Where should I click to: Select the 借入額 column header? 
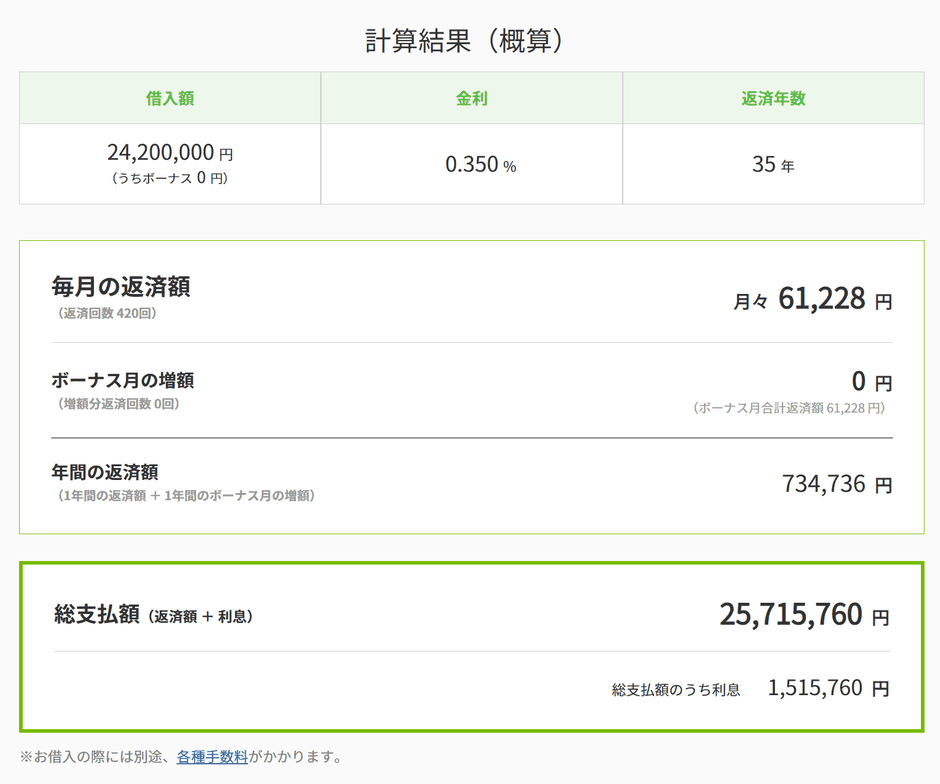tap(170, 98)
